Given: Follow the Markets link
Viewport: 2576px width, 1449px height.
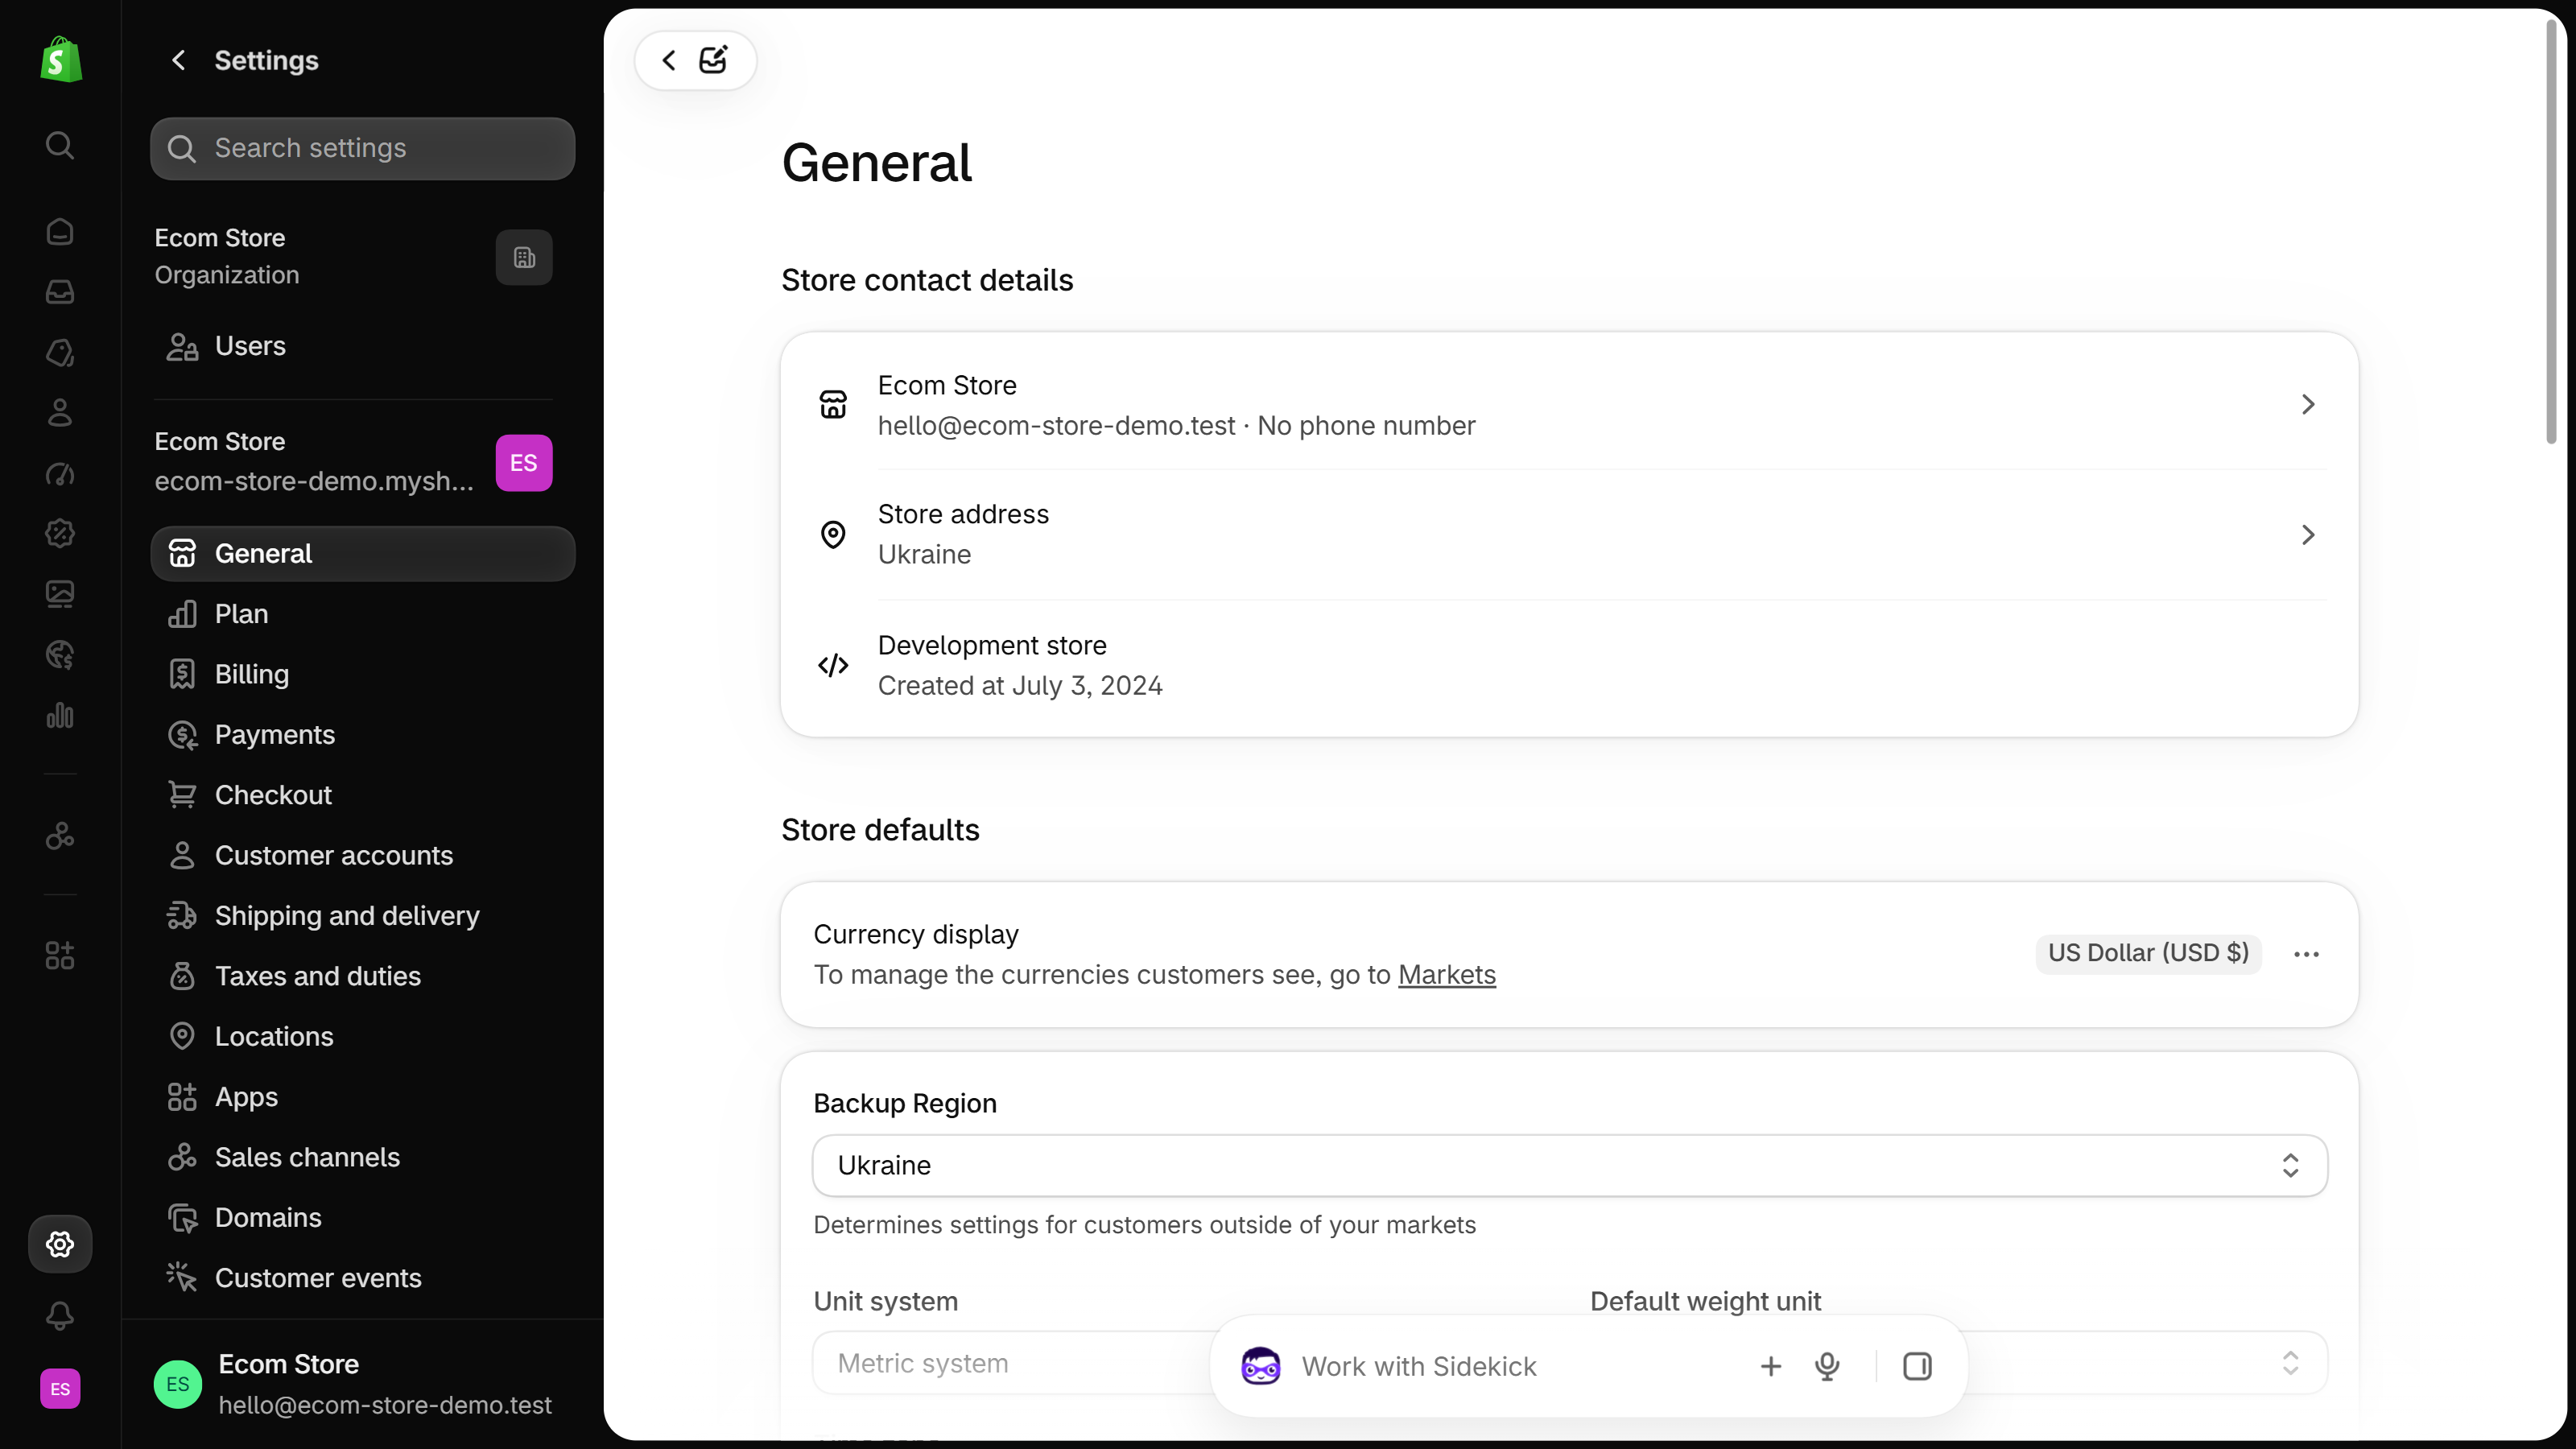Looking at the screenshot, I should tap(1447, 974).
